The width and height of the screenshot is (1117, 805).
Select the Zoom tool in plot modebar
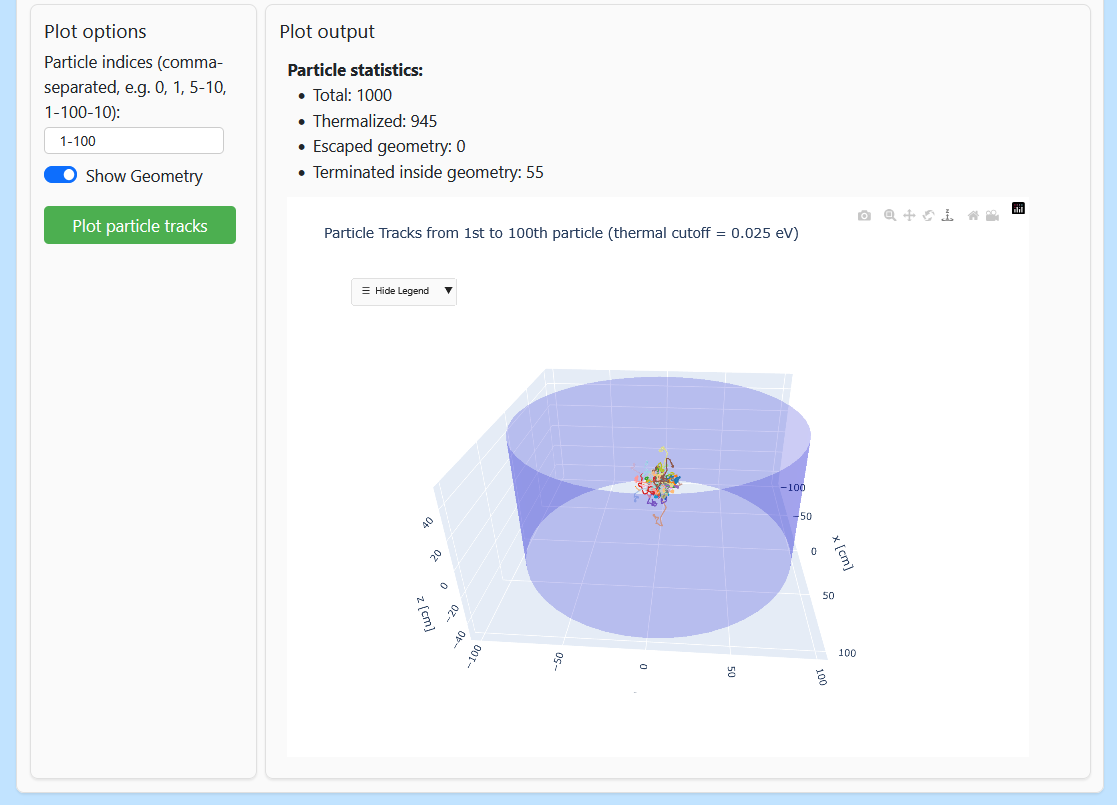pyautogui.click(x=890, y=215)
